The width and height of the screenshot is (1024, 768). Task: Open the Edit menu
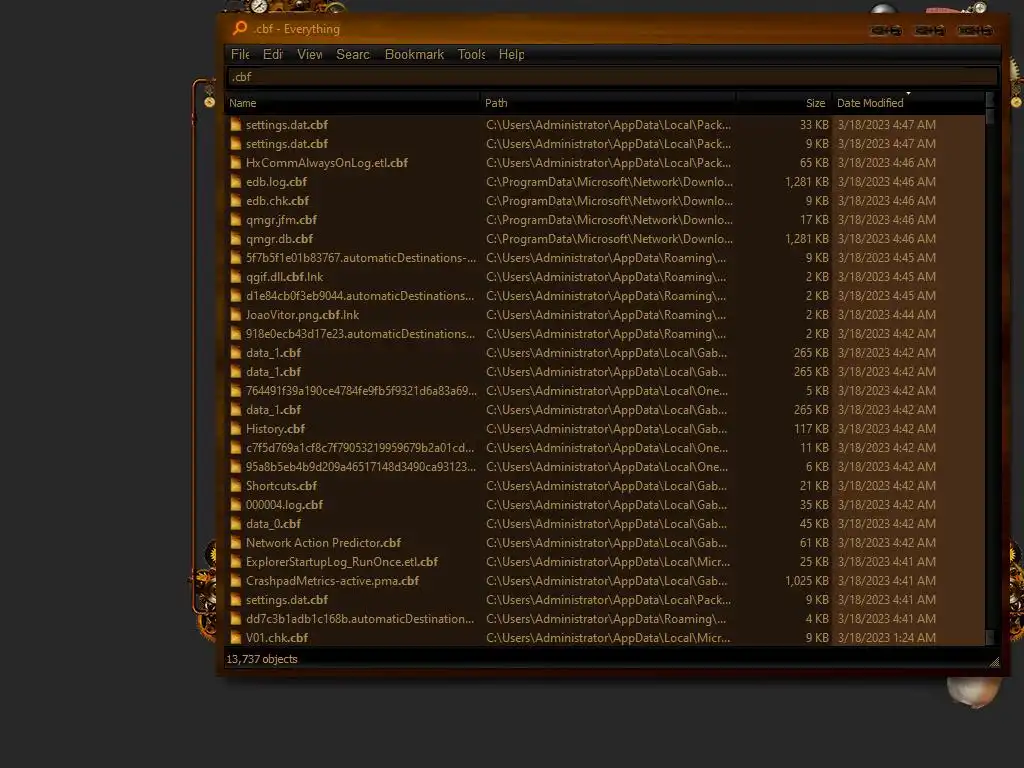(272, 55)
